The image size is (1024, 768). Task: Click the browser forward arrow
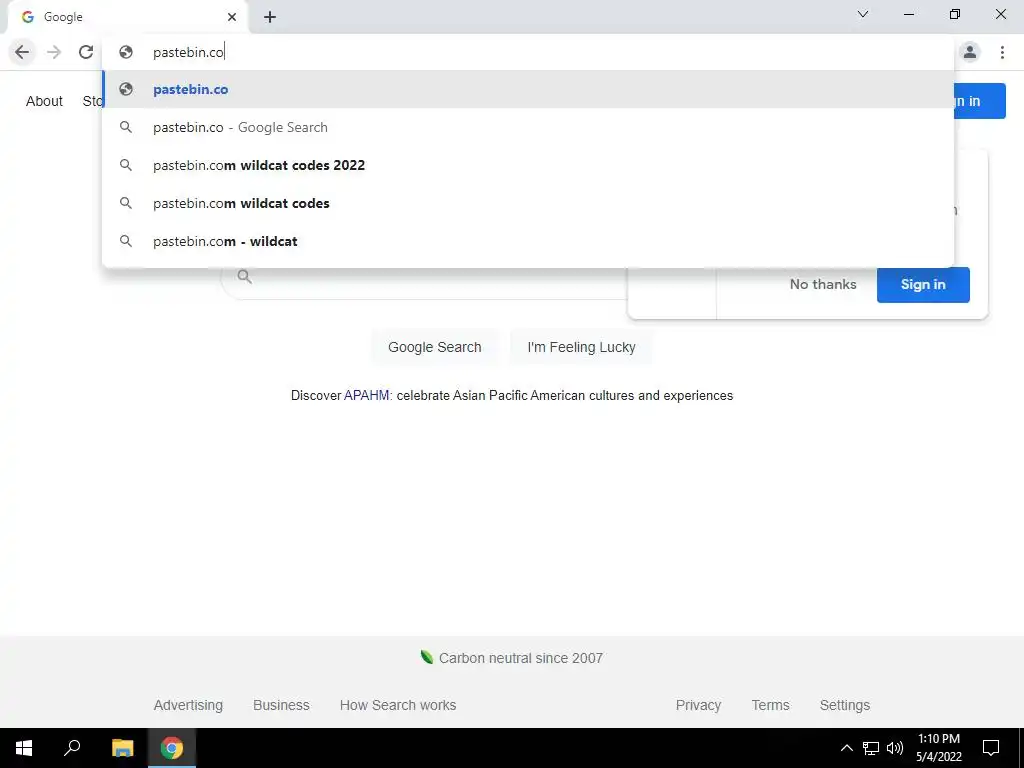(x=54, y=52)
